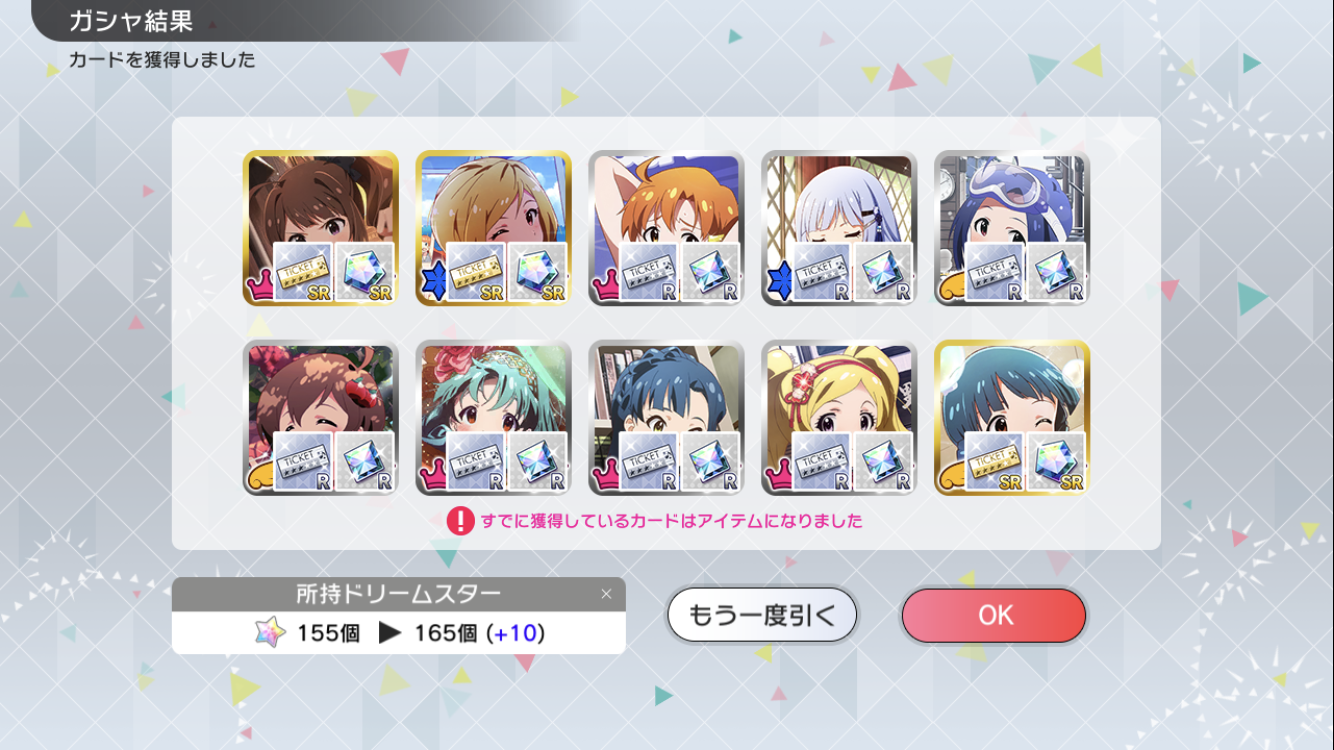Image resolution: width=1334 pixels, height=750 pixels.
Task: Select the teal short-haired SR card
Action: click(x=1012, y=418)
